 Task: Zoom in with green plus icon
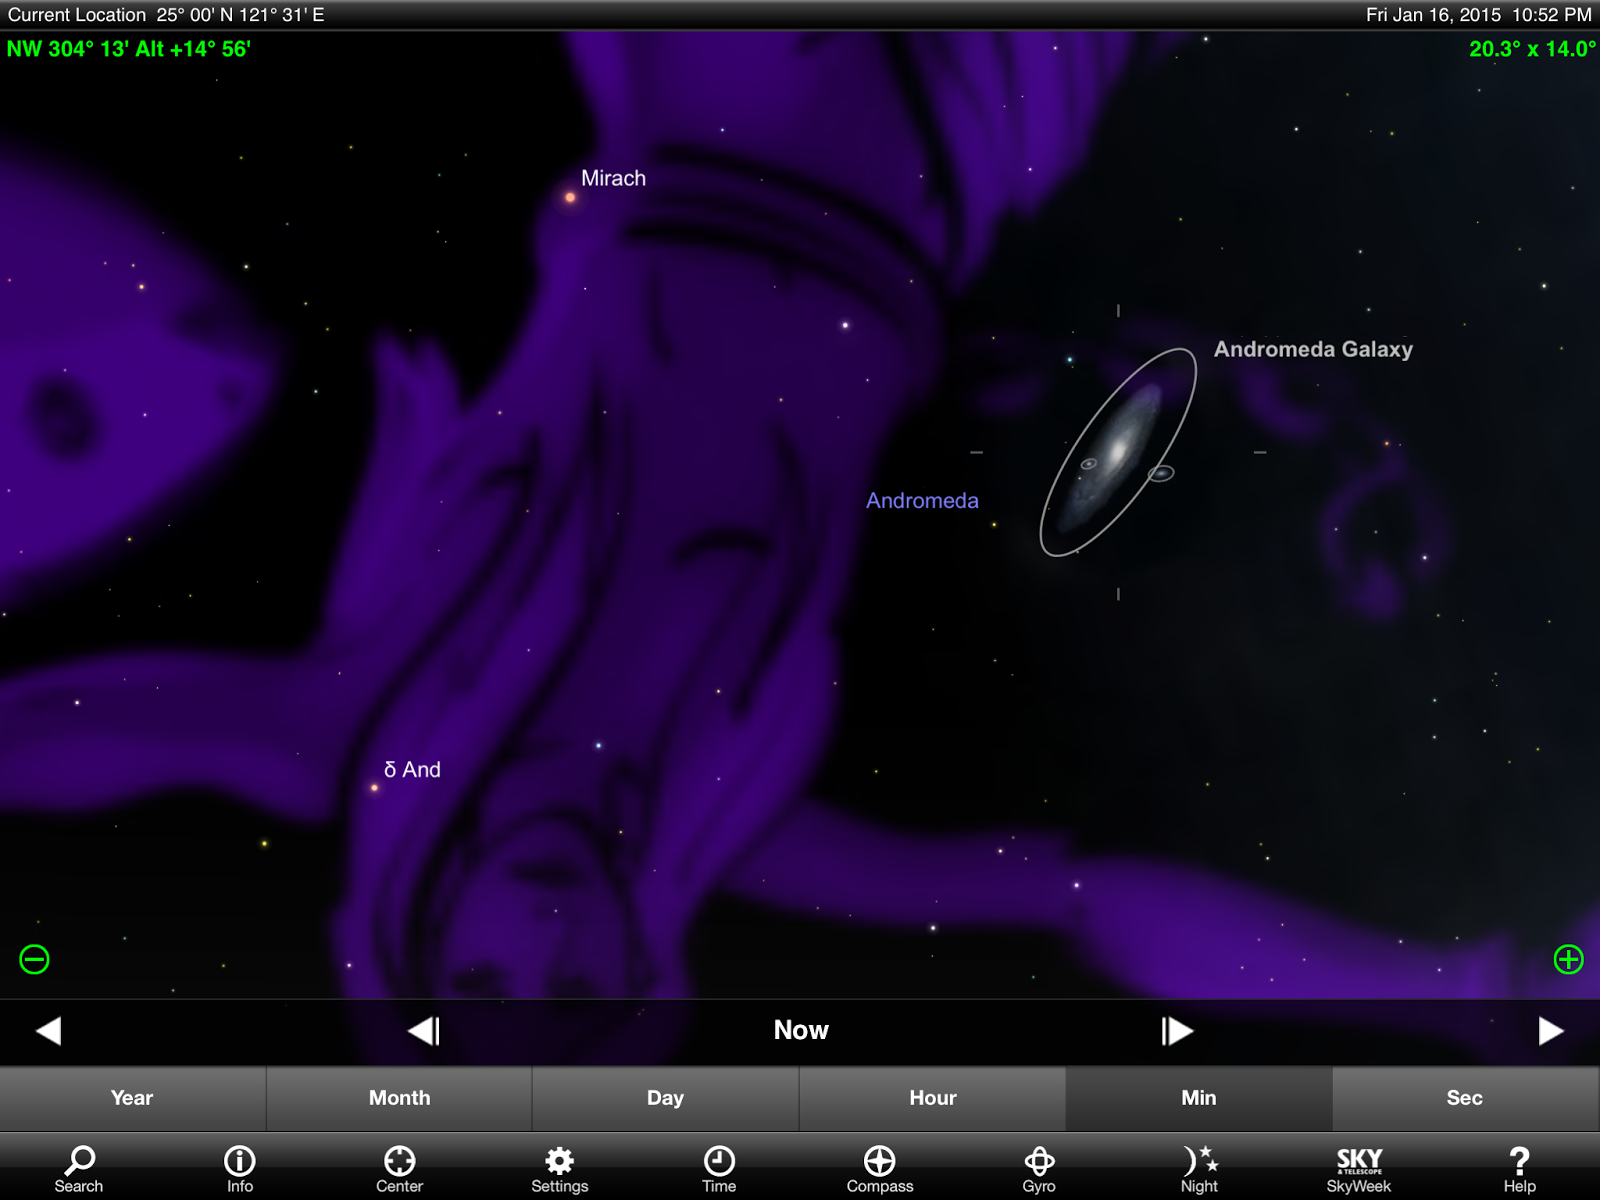(1568, 960)
